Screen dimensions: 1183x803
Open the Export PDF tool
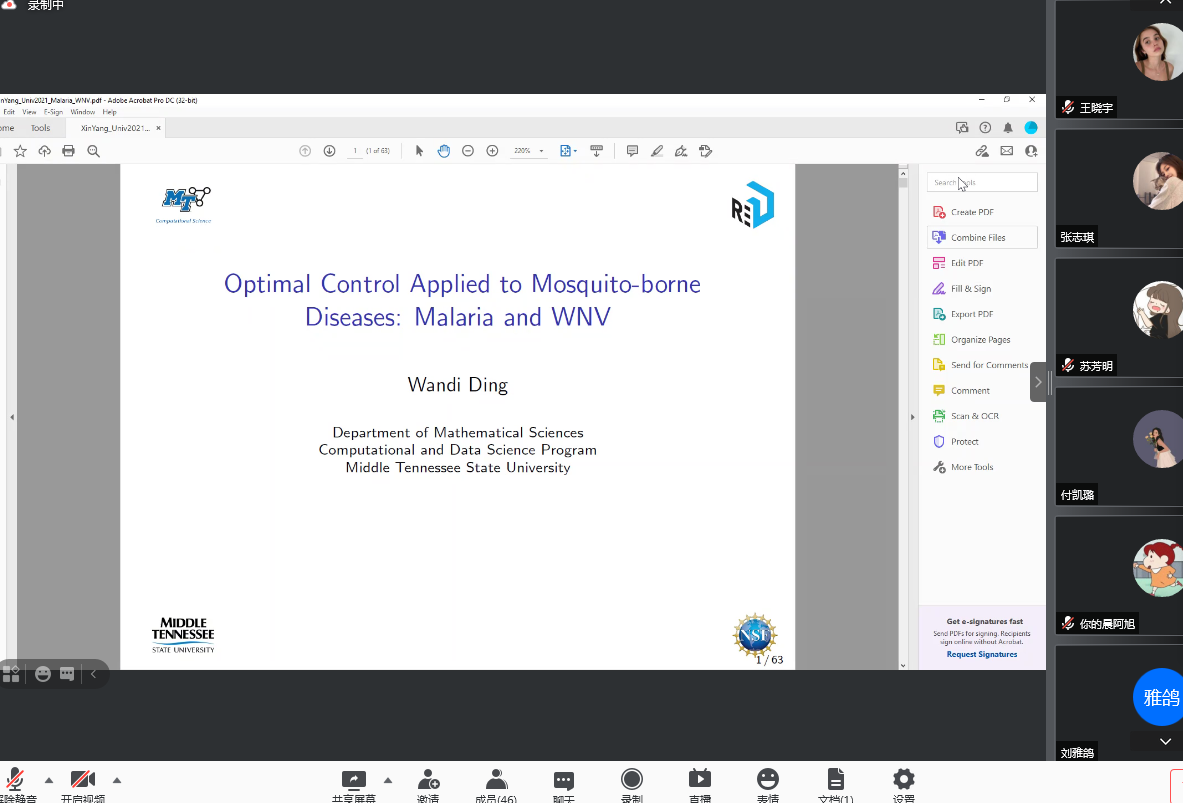971,314
